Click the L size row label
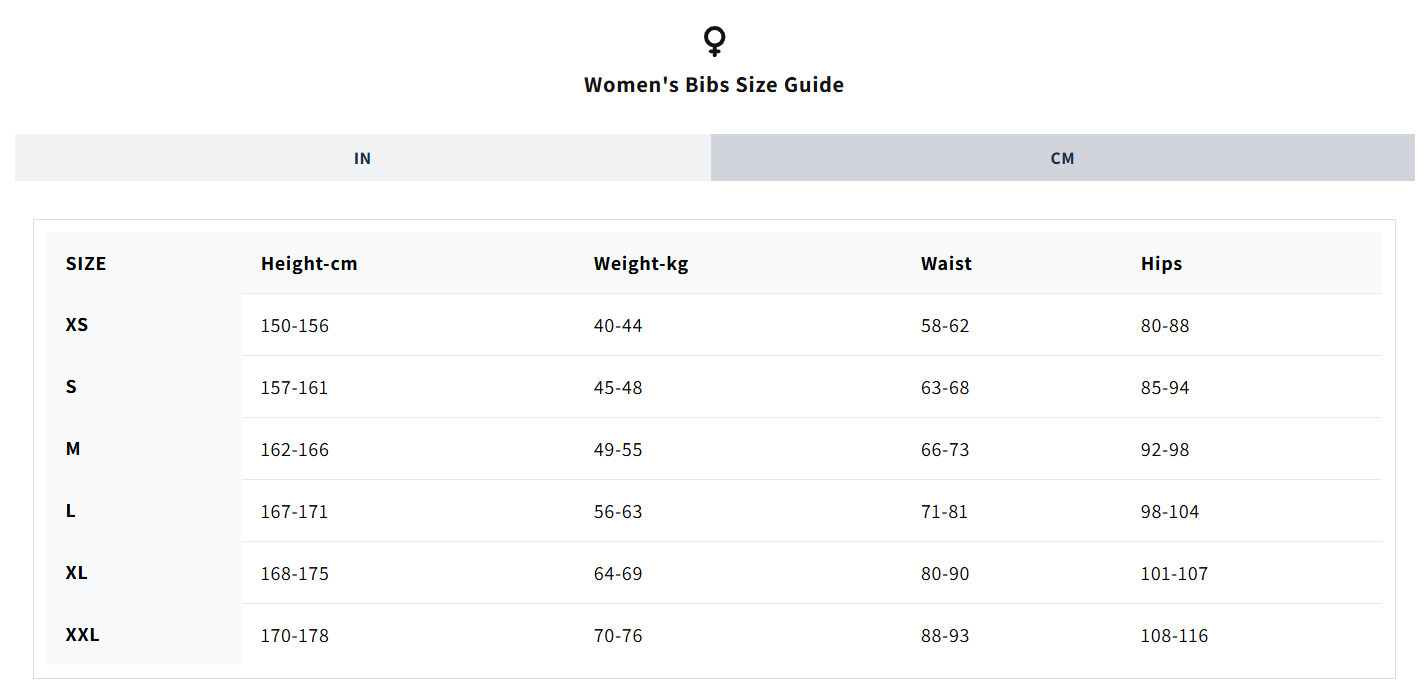This screenshot has width=1425, height=692. click(x=70, y=511)
